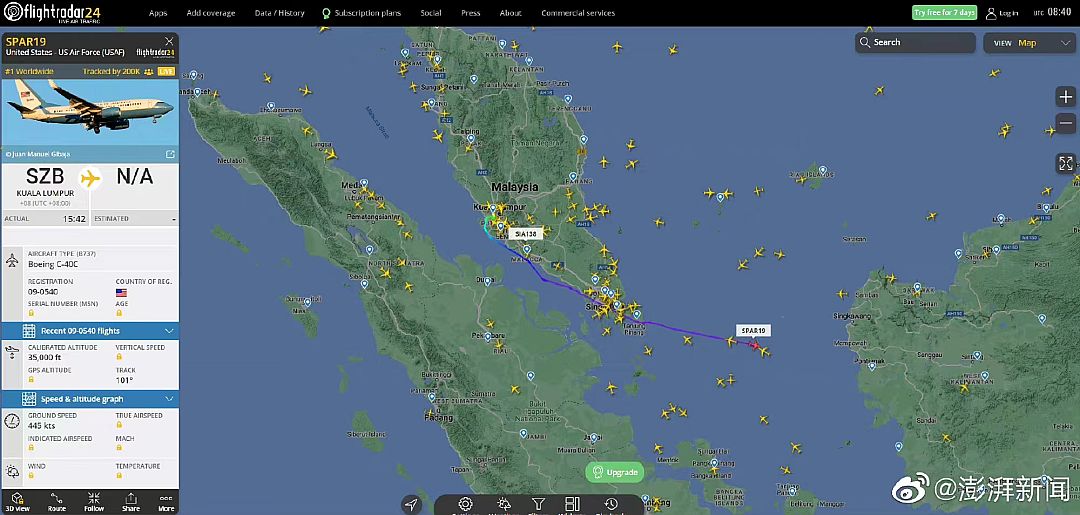Show the flight route
The image size is (1080, 515).
coord(56,502)
